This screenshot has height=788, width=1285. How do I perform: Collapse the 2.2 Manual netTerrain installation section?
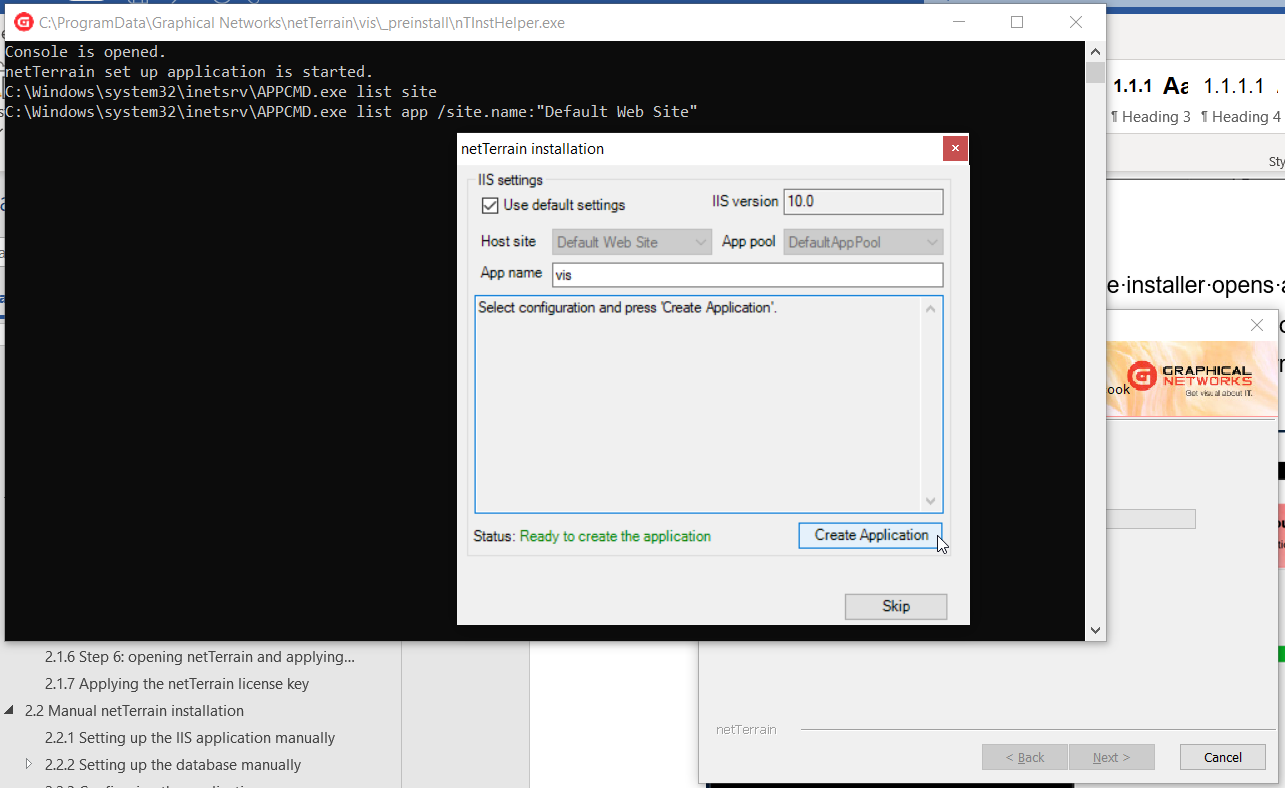pyautogui.click(x=10, y=711)
